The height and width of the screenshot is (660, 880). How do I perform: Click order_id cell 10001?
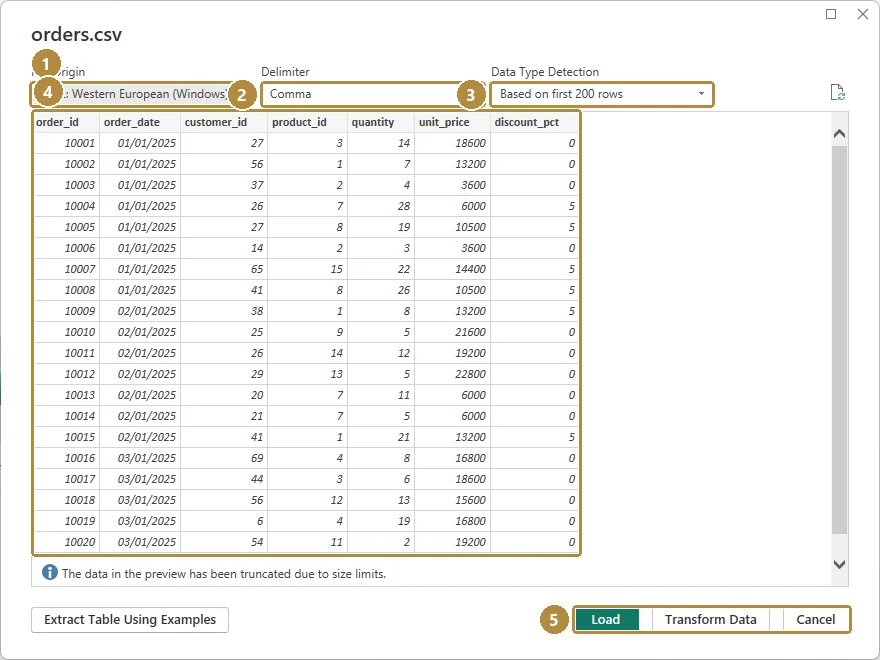67,143
